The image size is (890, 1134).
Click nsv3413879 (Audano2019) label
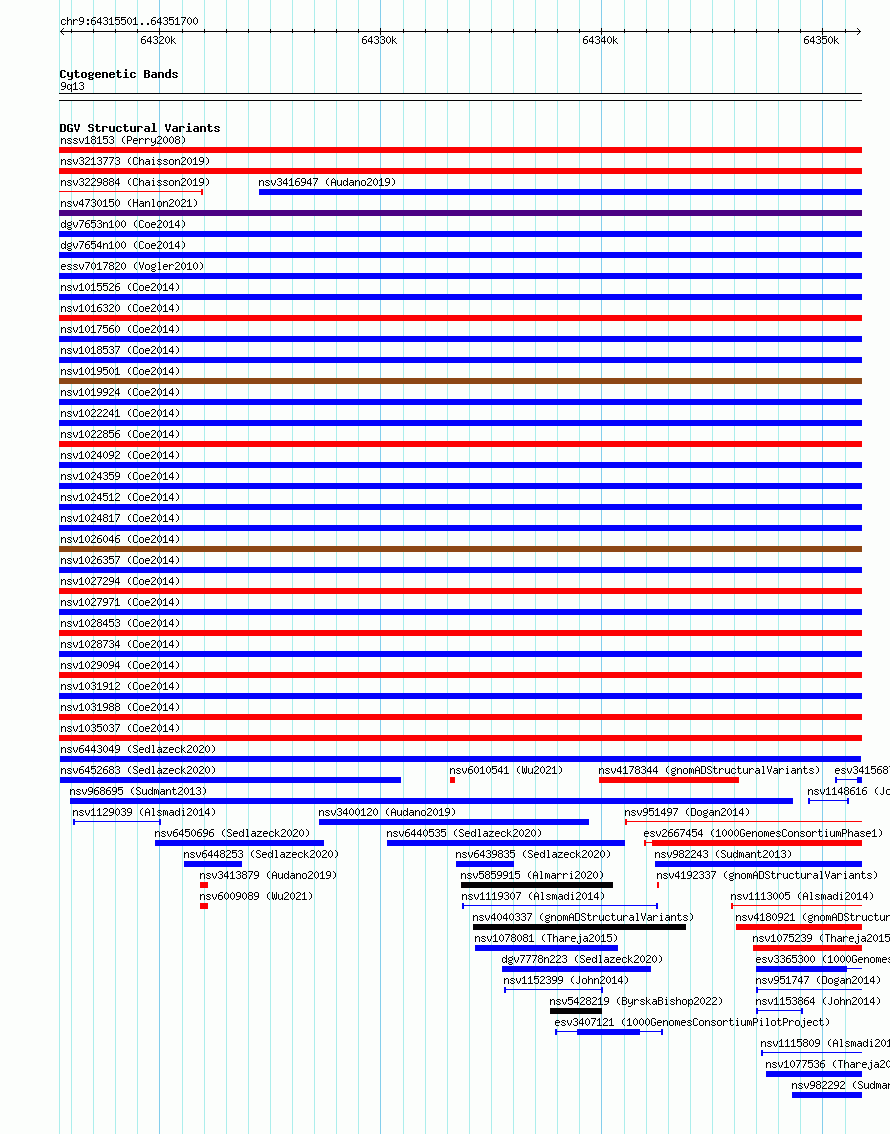pos(268,874)
